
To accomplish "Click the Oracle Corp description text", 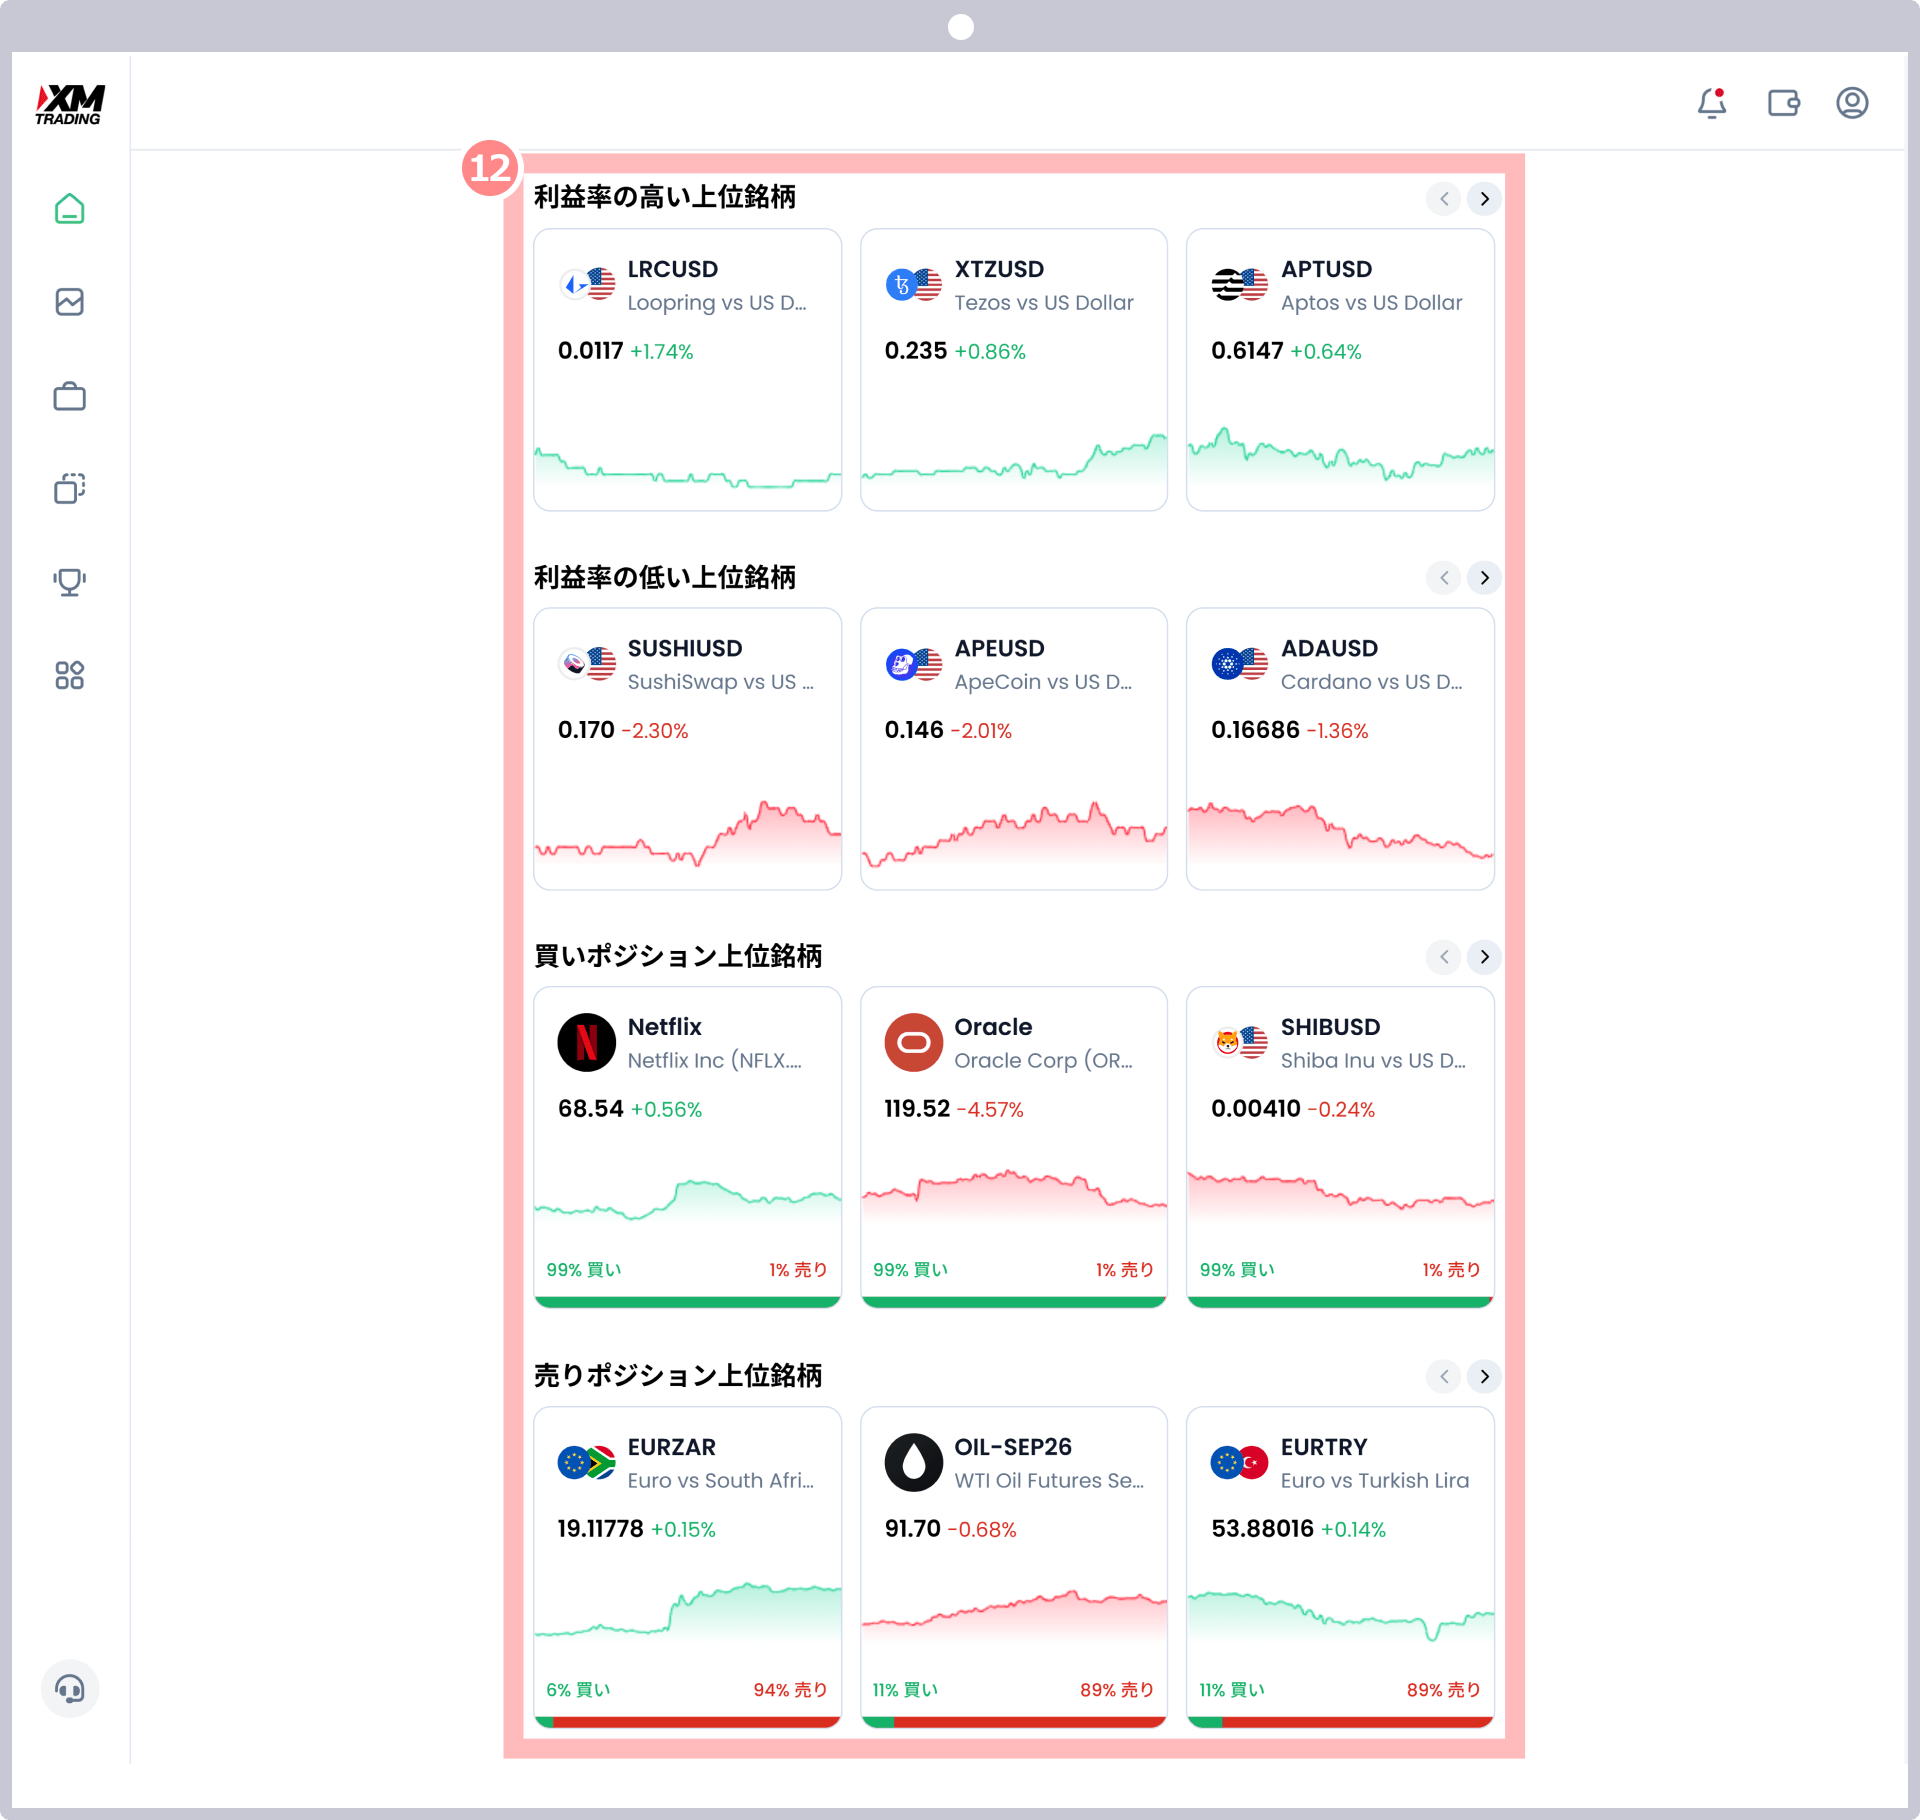I will point(1043,1060).
